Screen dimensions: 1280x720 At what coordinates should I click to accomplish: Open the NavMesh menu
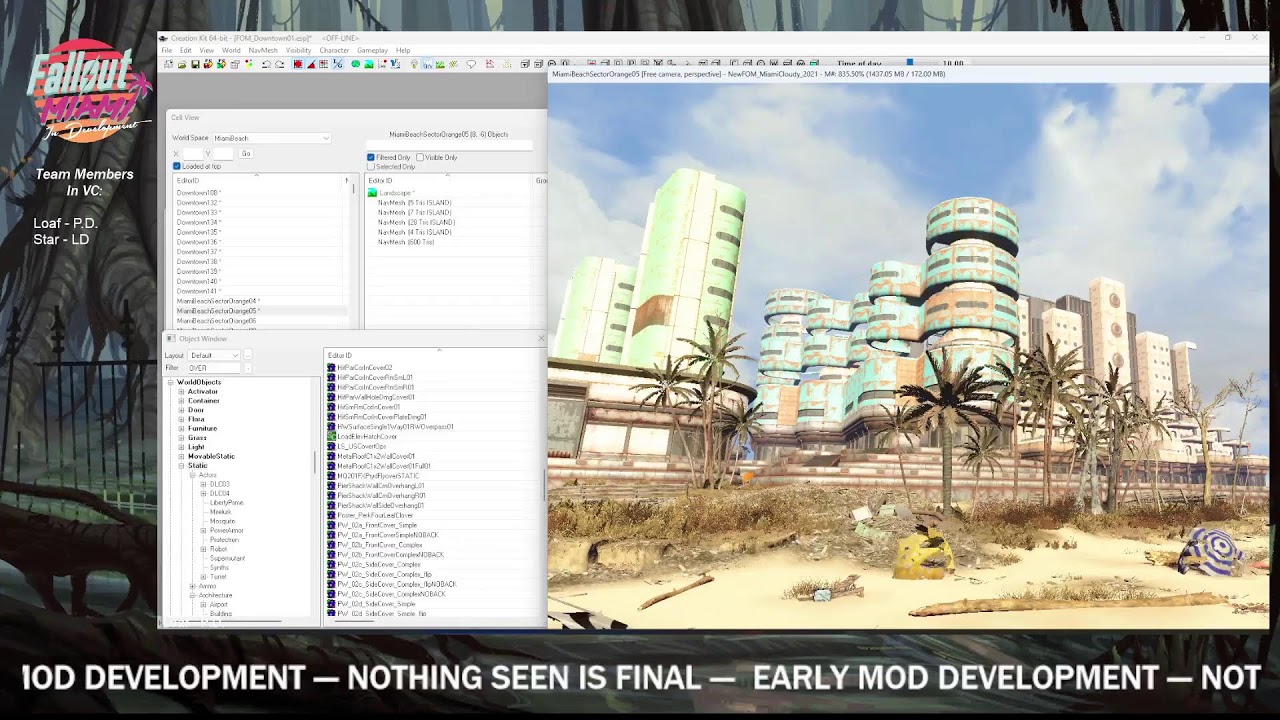point(263,50)
